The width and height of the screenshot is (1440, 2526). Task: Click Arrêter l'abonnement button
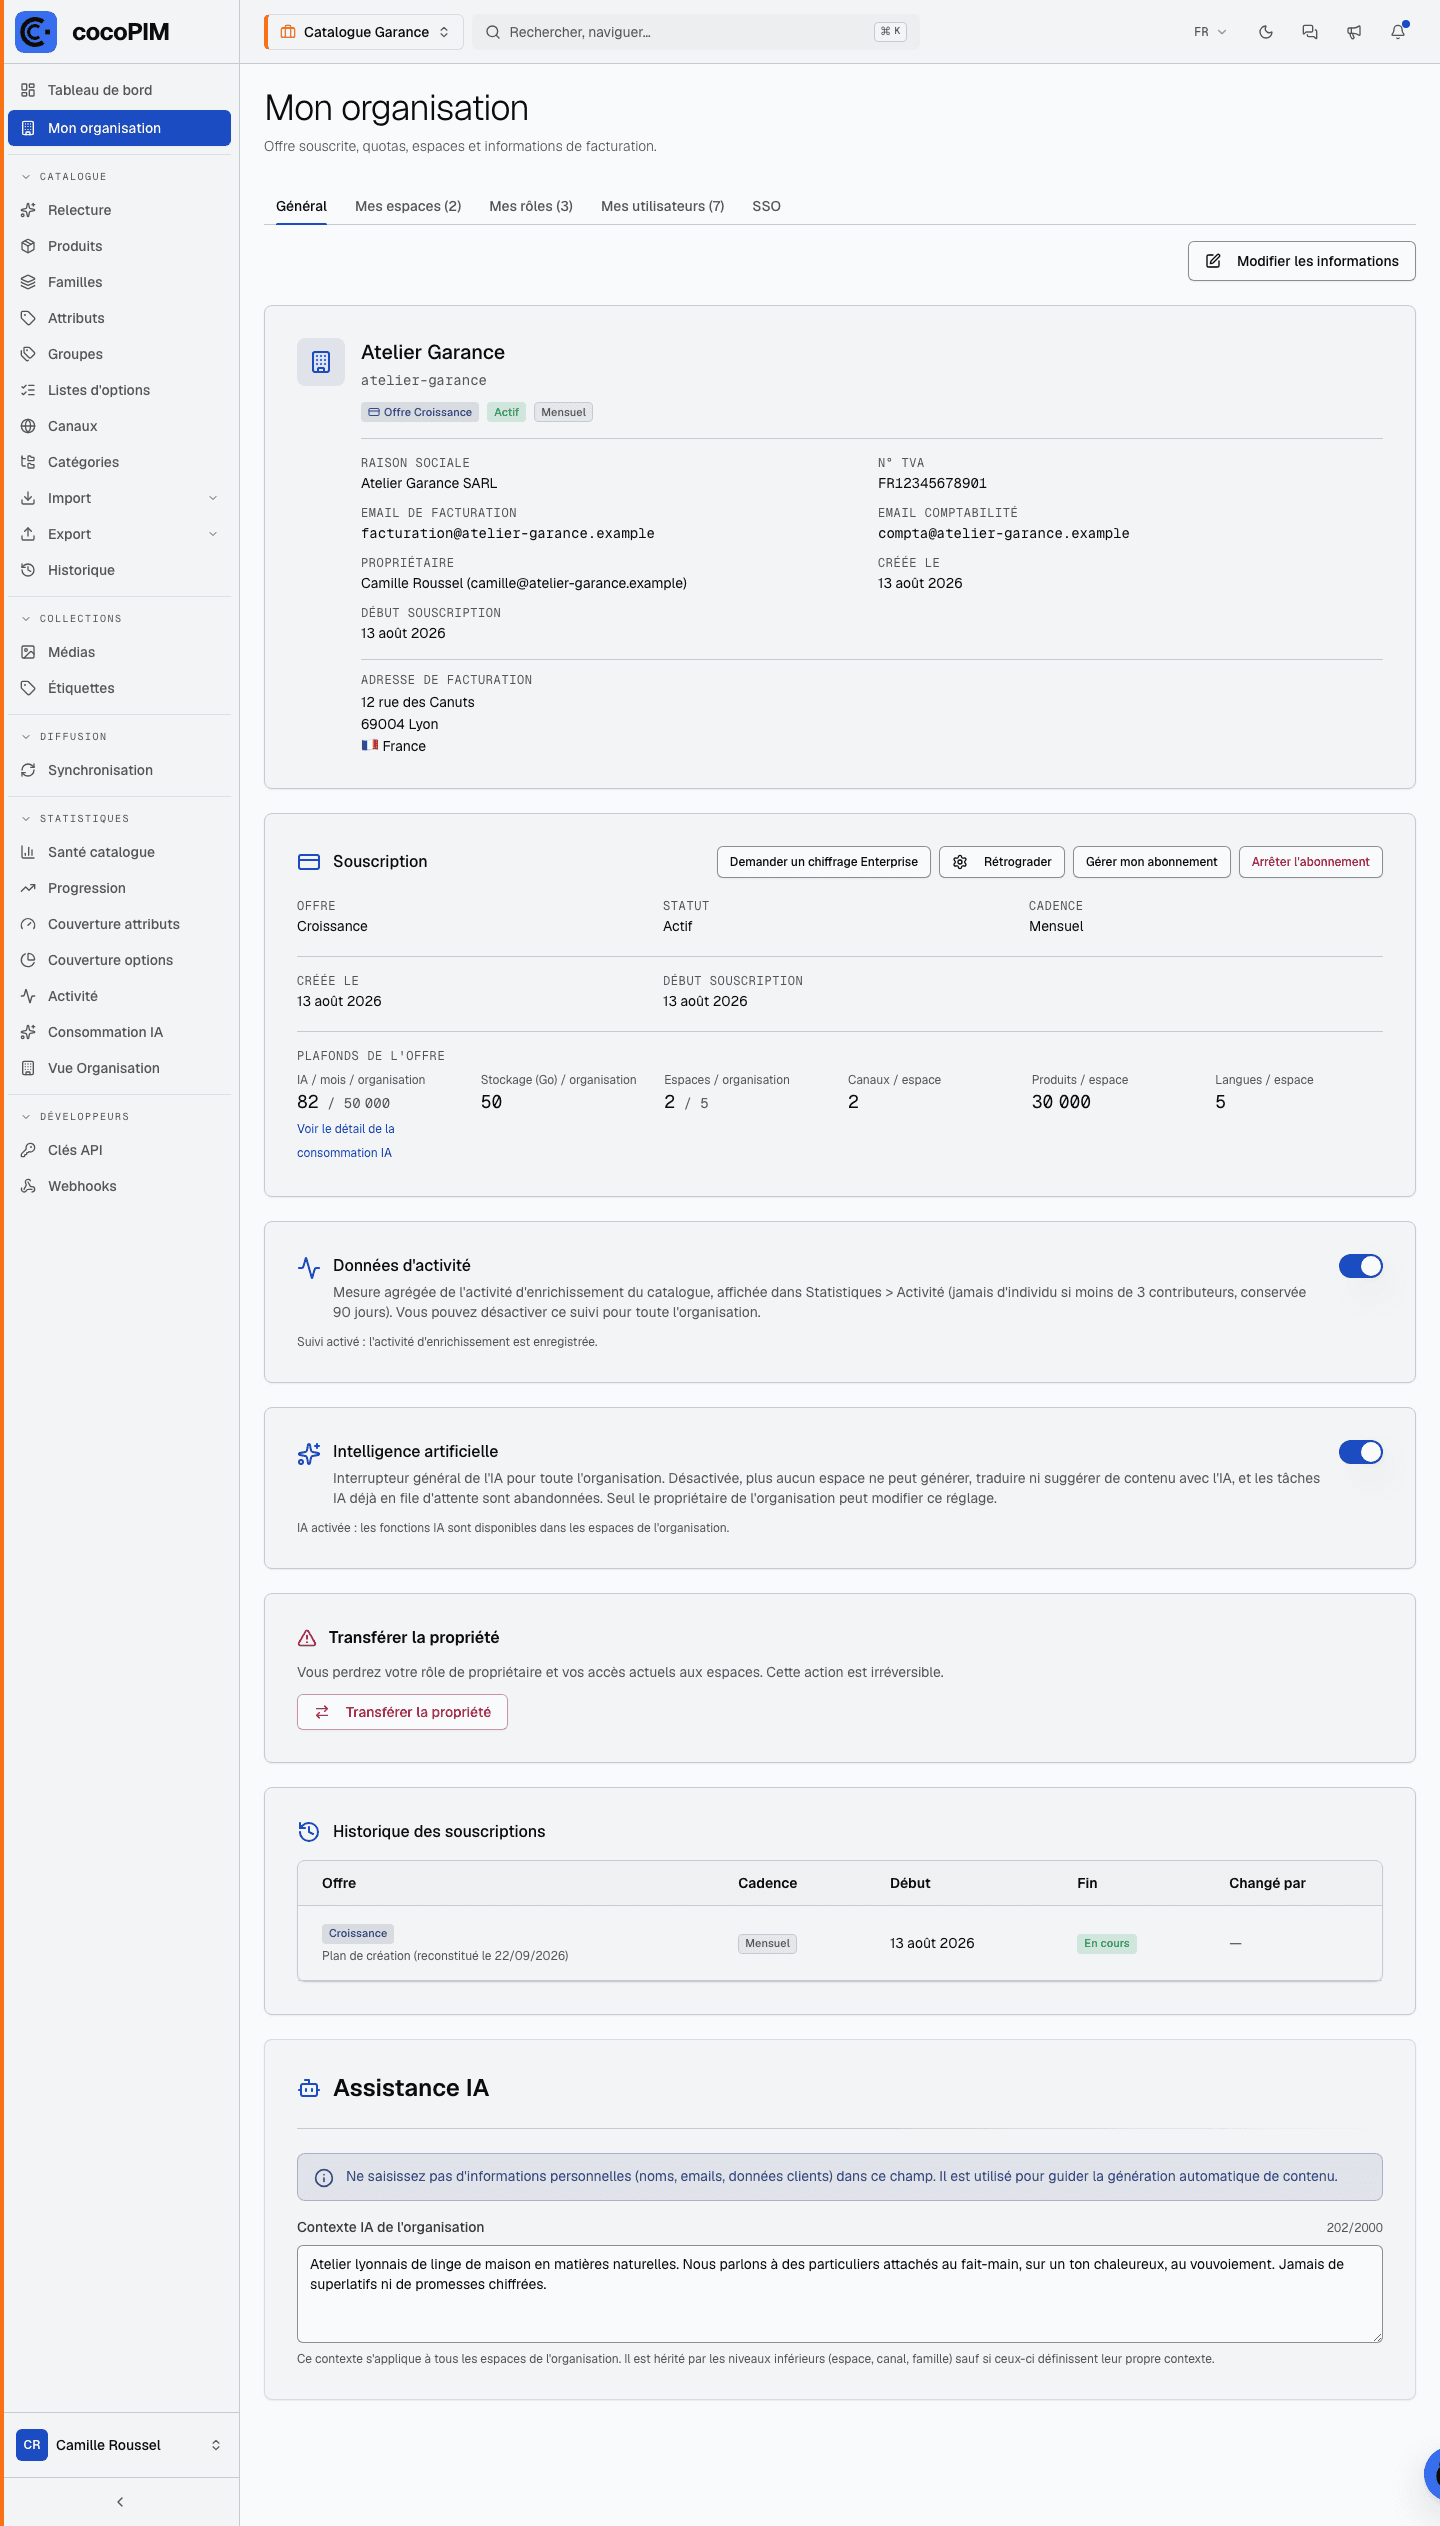click(1311, 862)
